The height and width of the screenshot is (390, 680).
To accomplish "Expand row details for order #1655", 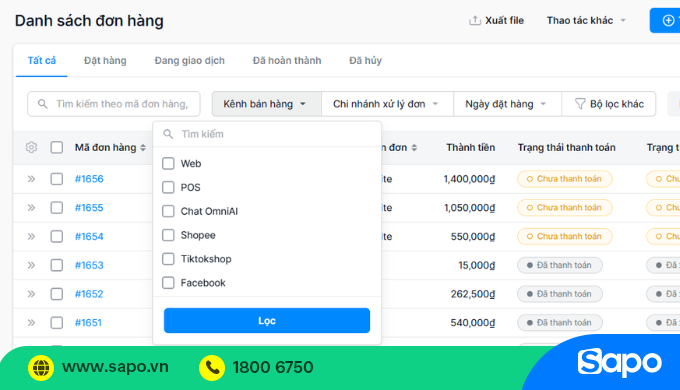I will click(x=31, y=207).
